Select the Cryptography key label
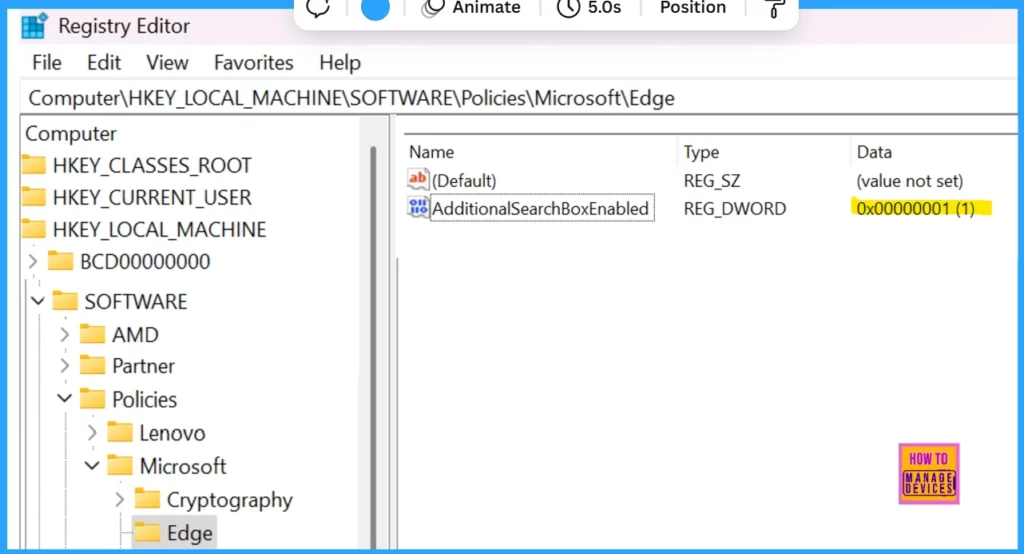The image size is (1024, 554). point(230,500)
